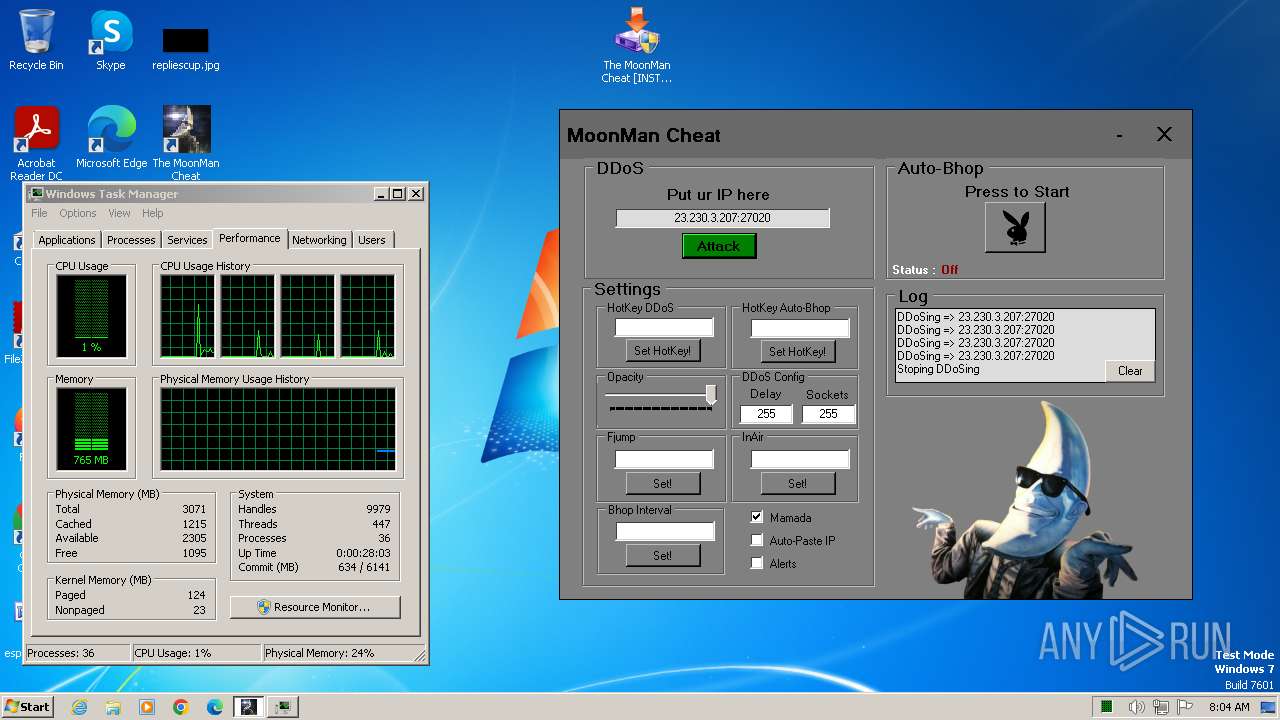Click the Sockets value field

[828, 414]
